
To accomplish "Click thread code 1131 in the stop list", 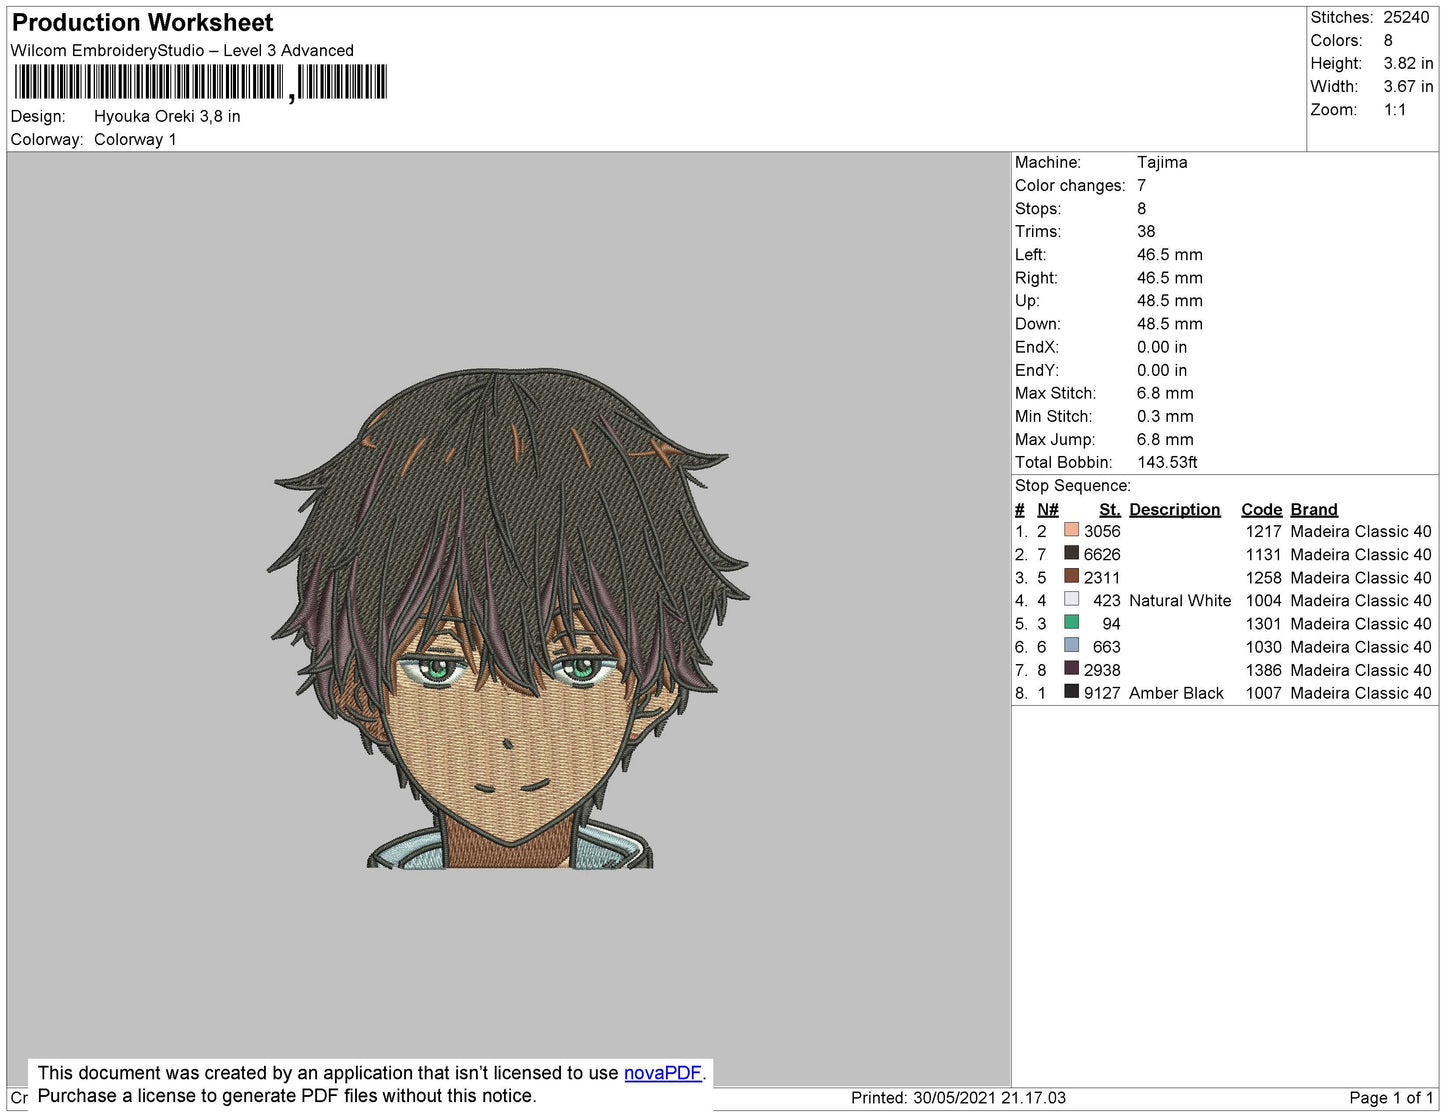I will pyautogui.click(x=1263, y=554).
